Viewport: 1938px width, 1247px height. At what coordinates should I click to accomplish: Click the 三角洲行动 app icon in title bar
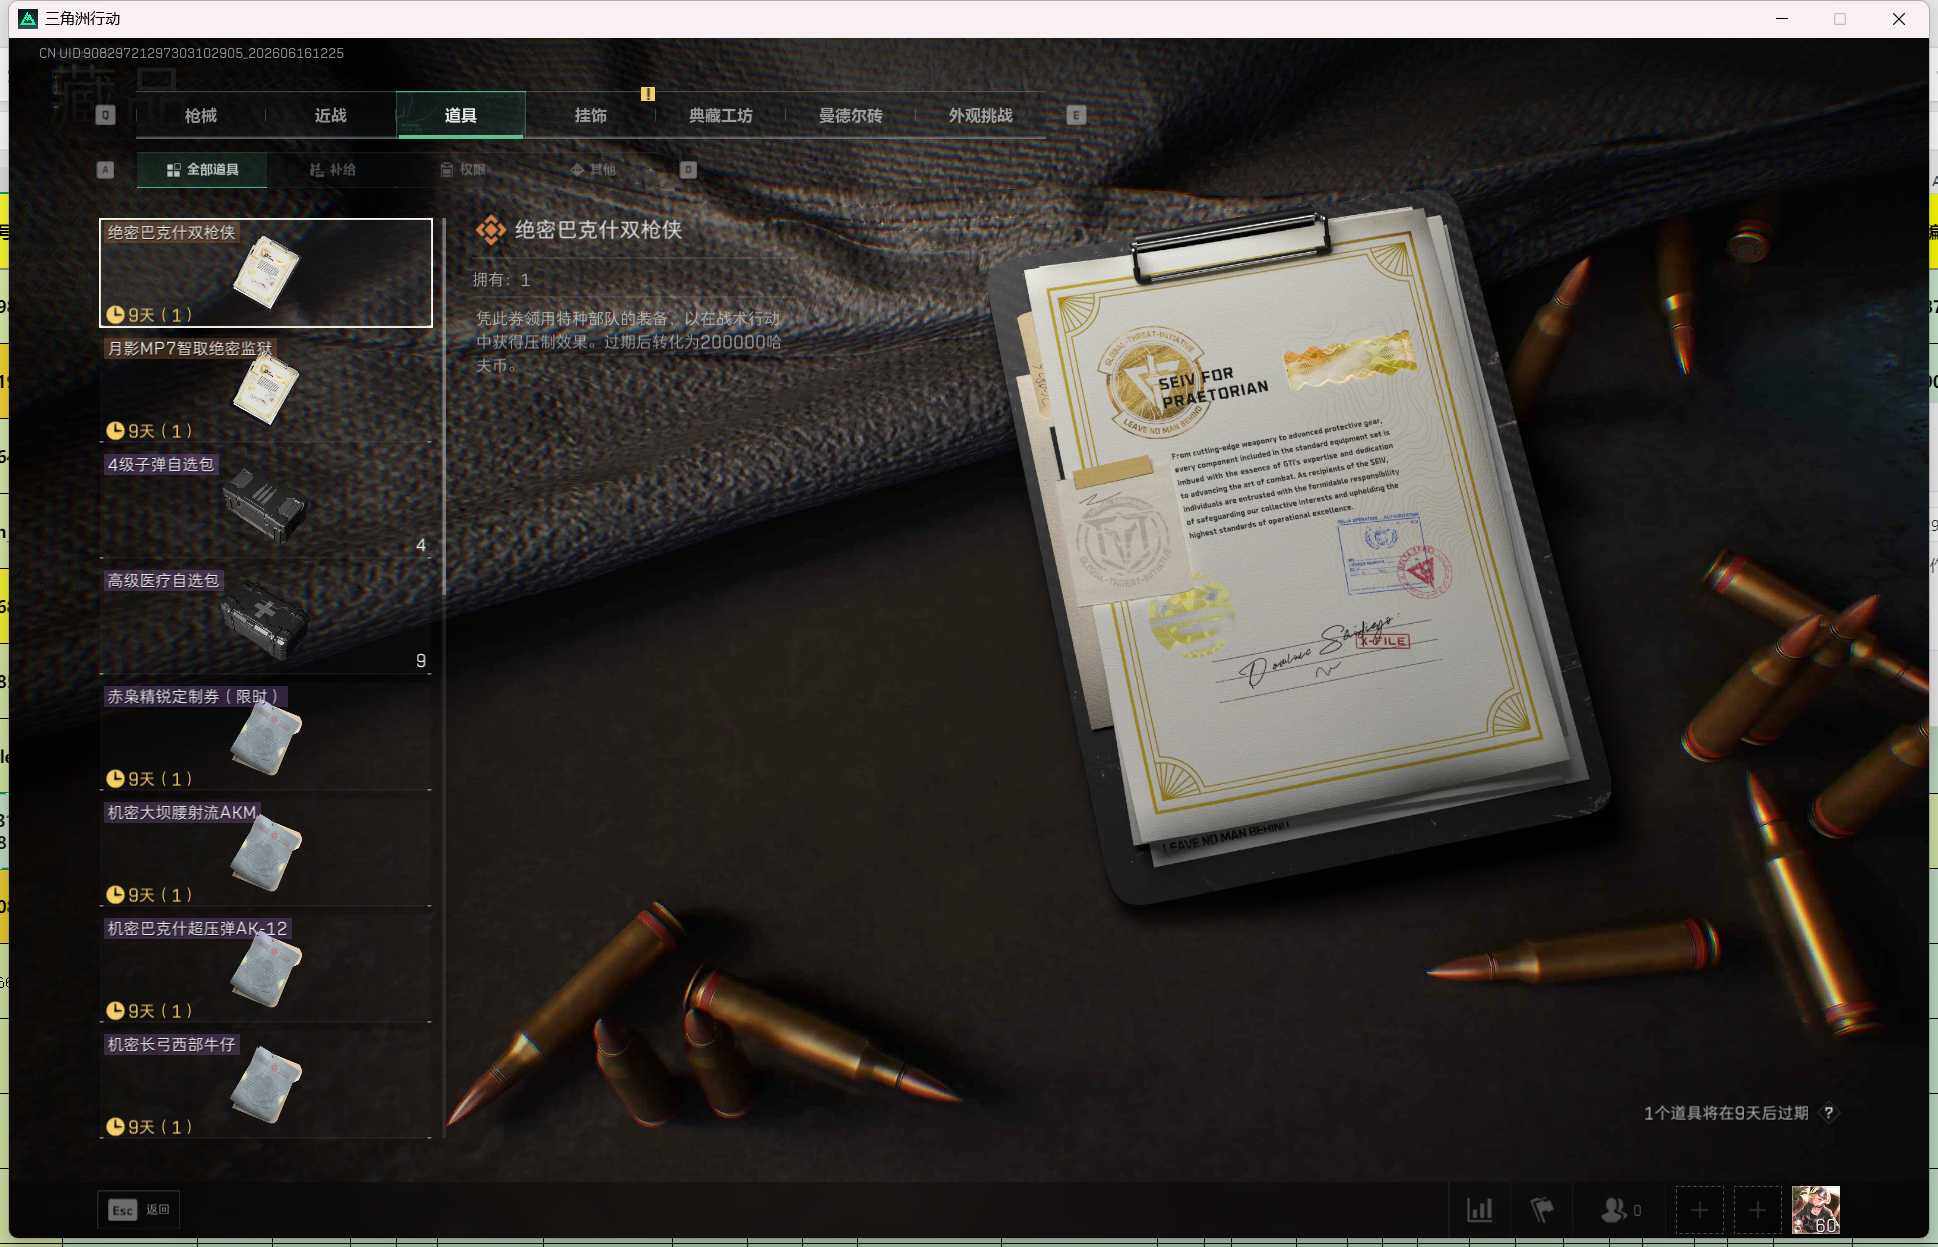28,19
